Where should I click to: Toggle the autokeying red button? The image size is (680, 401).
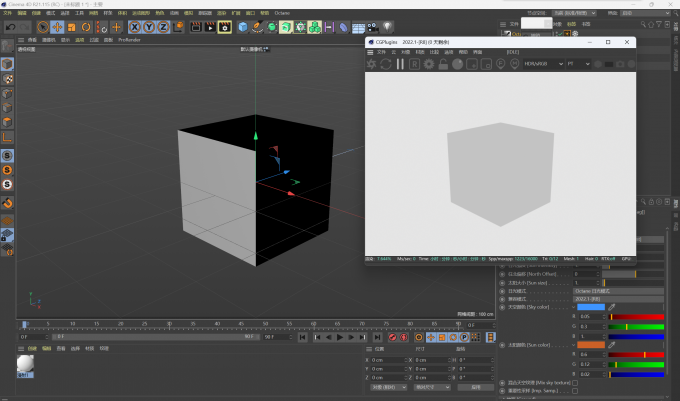(404, 337)
